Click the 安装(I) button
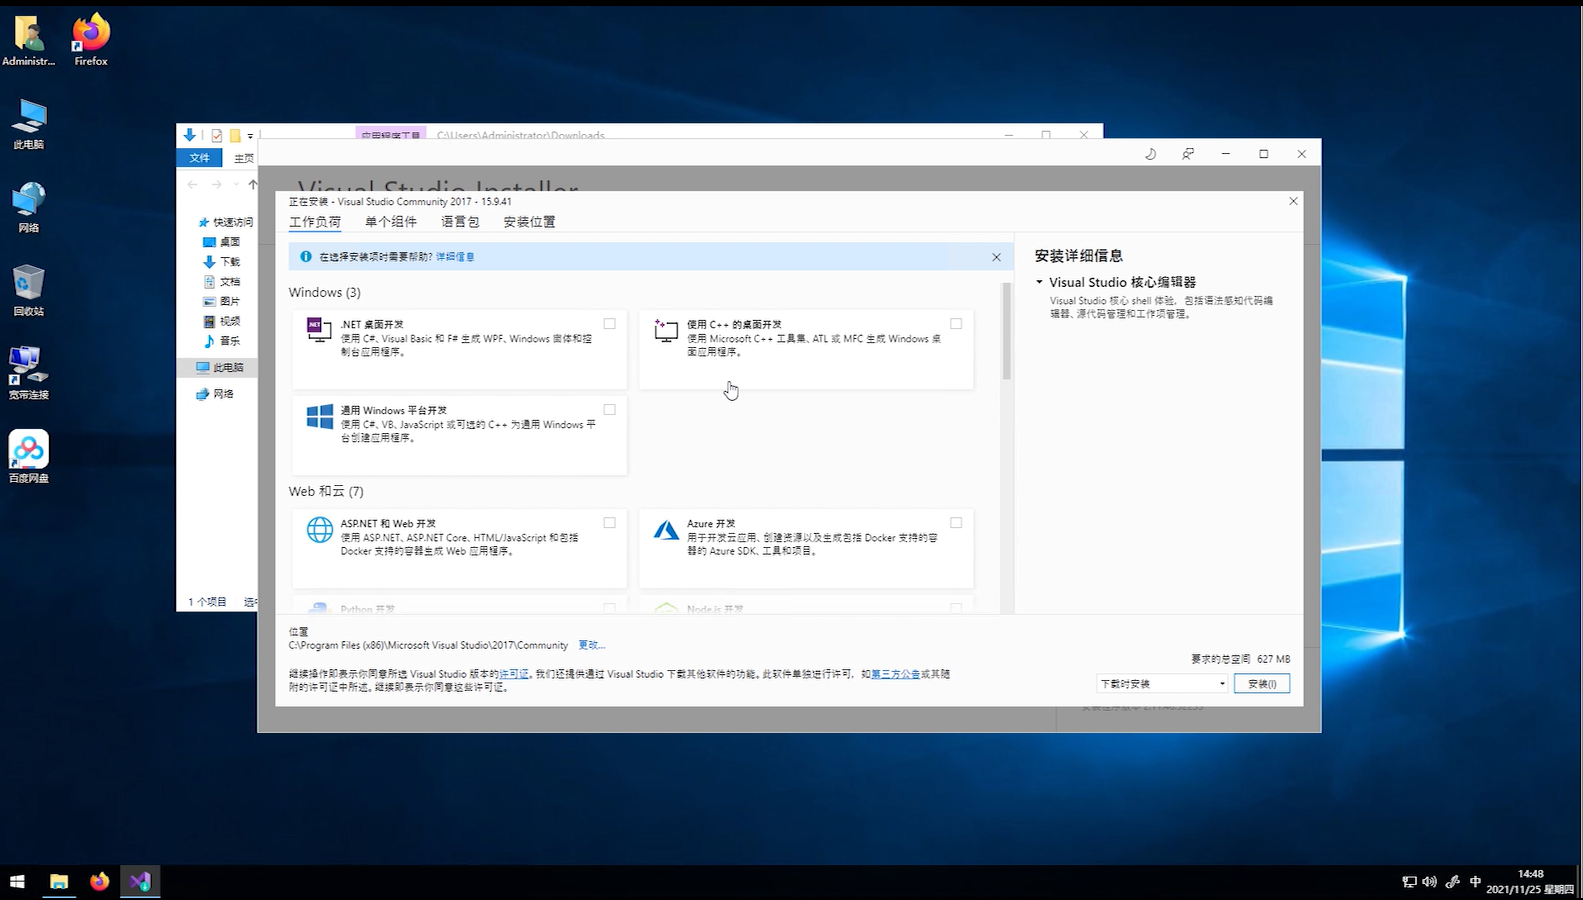The width and height of the screenshot is (1583, 900). [x=1262, y=684]
